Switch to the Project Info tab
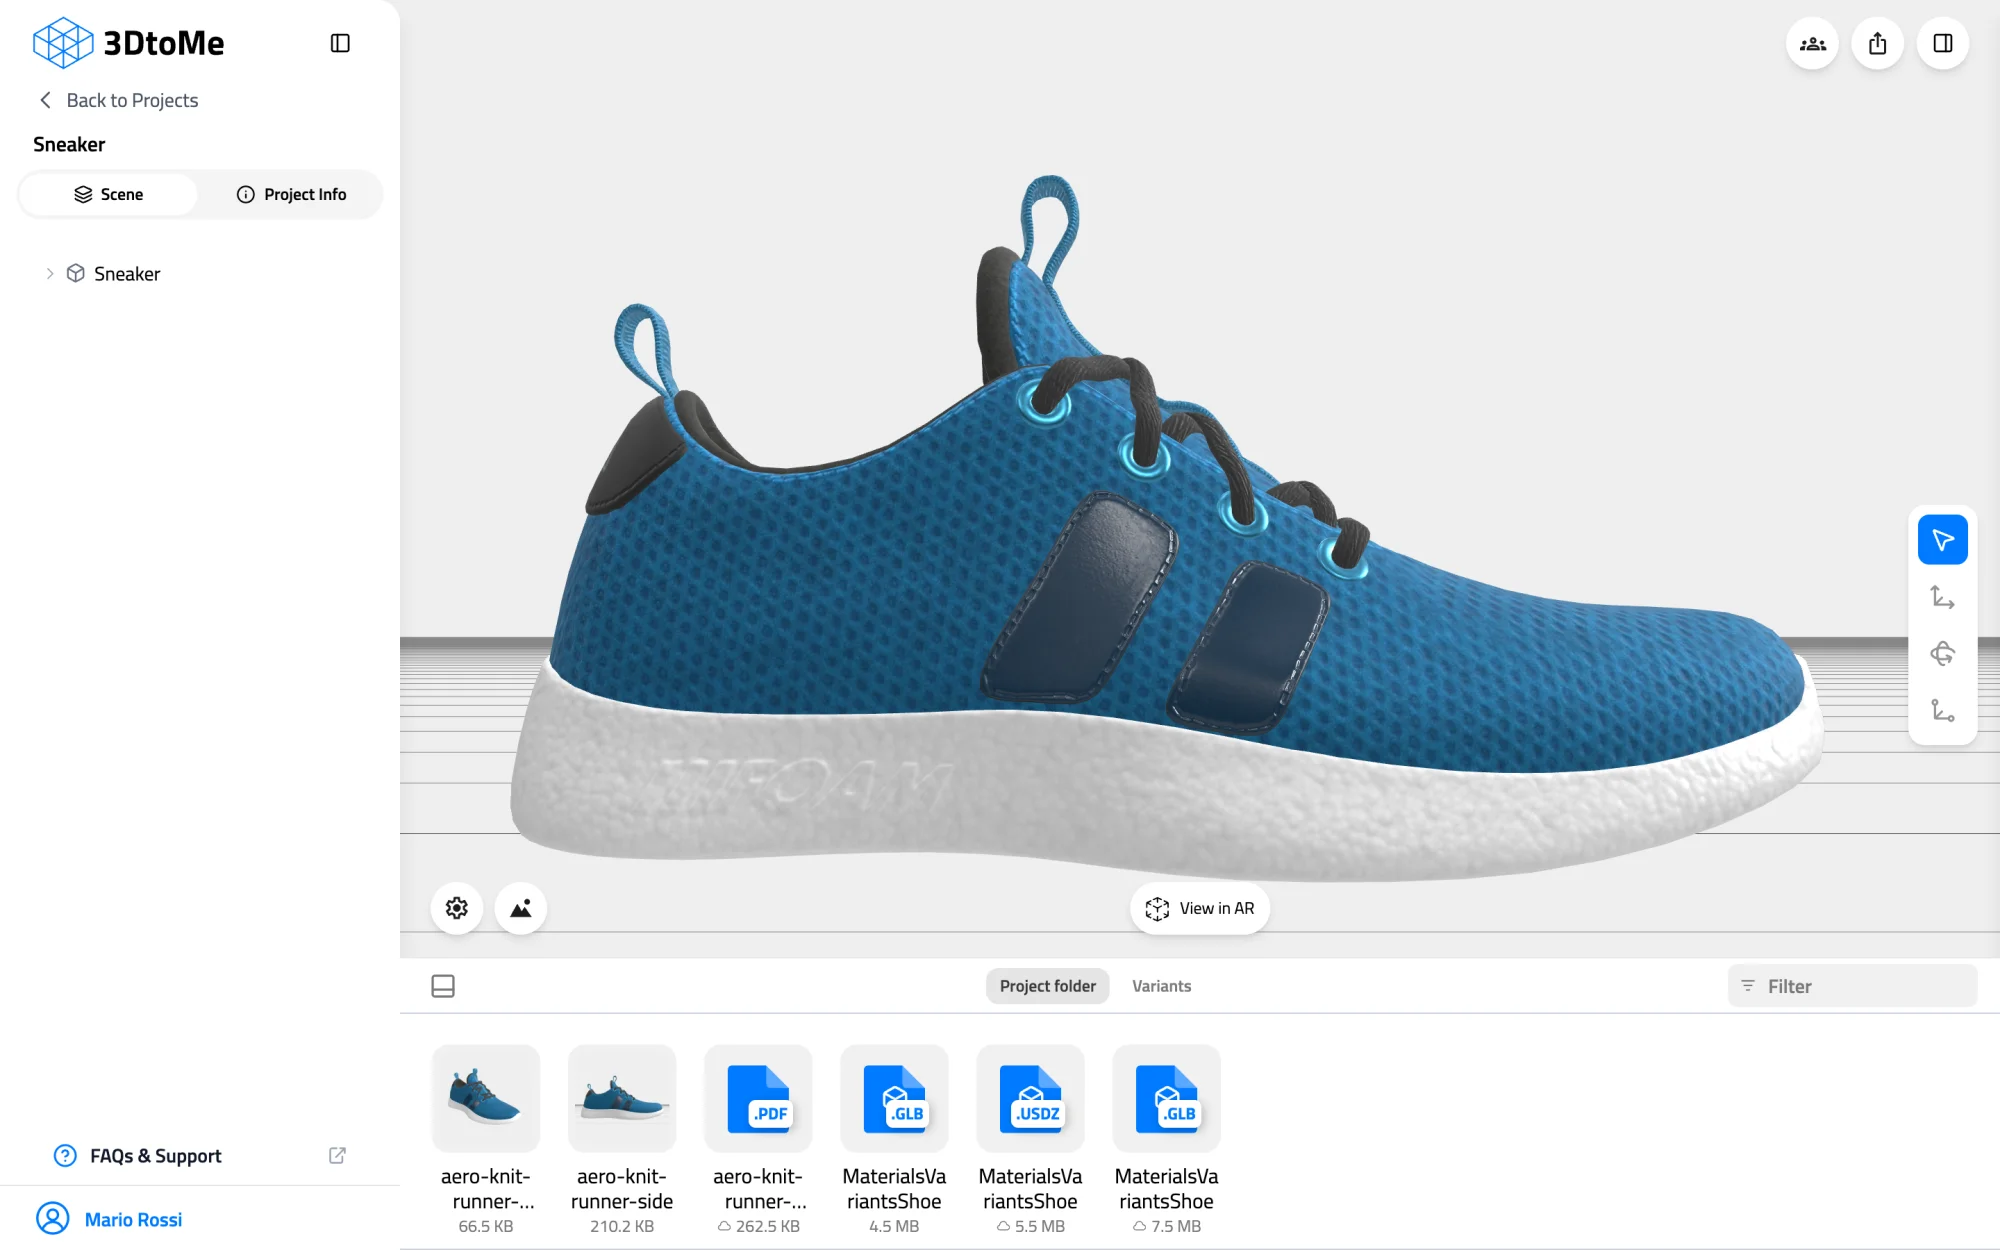 [291, 194]
